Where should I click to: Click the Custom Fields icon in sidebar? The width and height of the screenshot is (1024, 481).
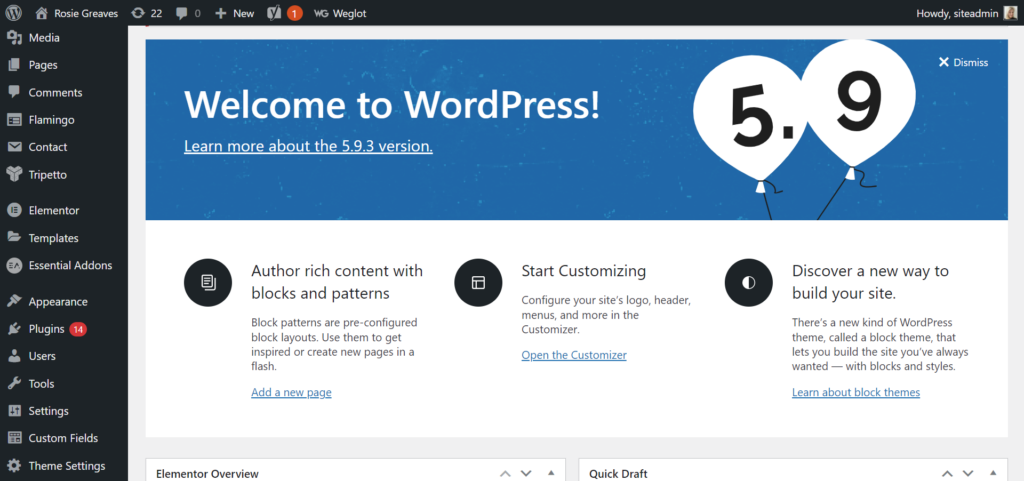(x=14, y=438)
